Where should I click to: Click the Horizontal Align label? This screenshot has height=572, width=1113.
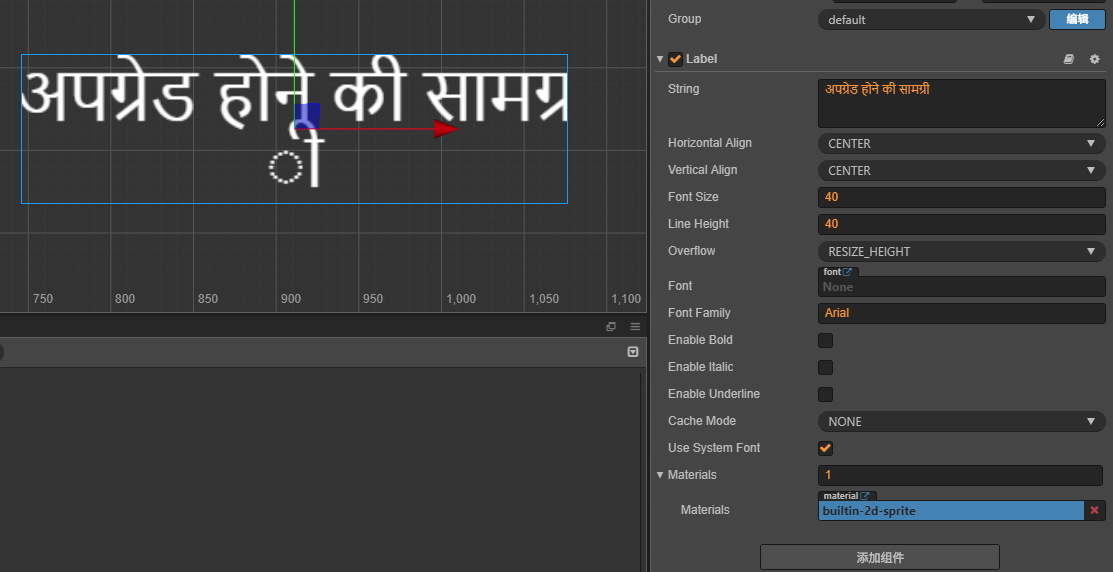[710, 143]
